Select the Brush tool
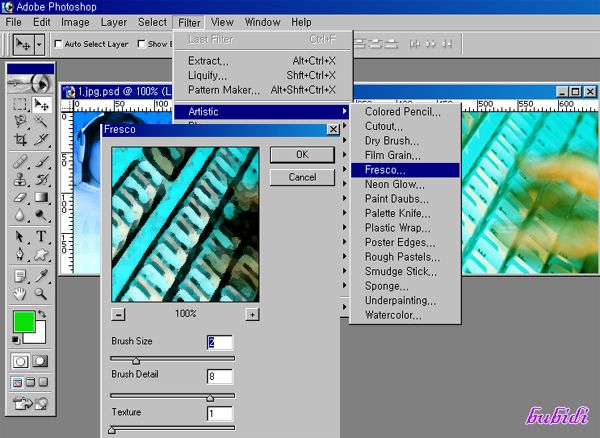 click(41, 162)
